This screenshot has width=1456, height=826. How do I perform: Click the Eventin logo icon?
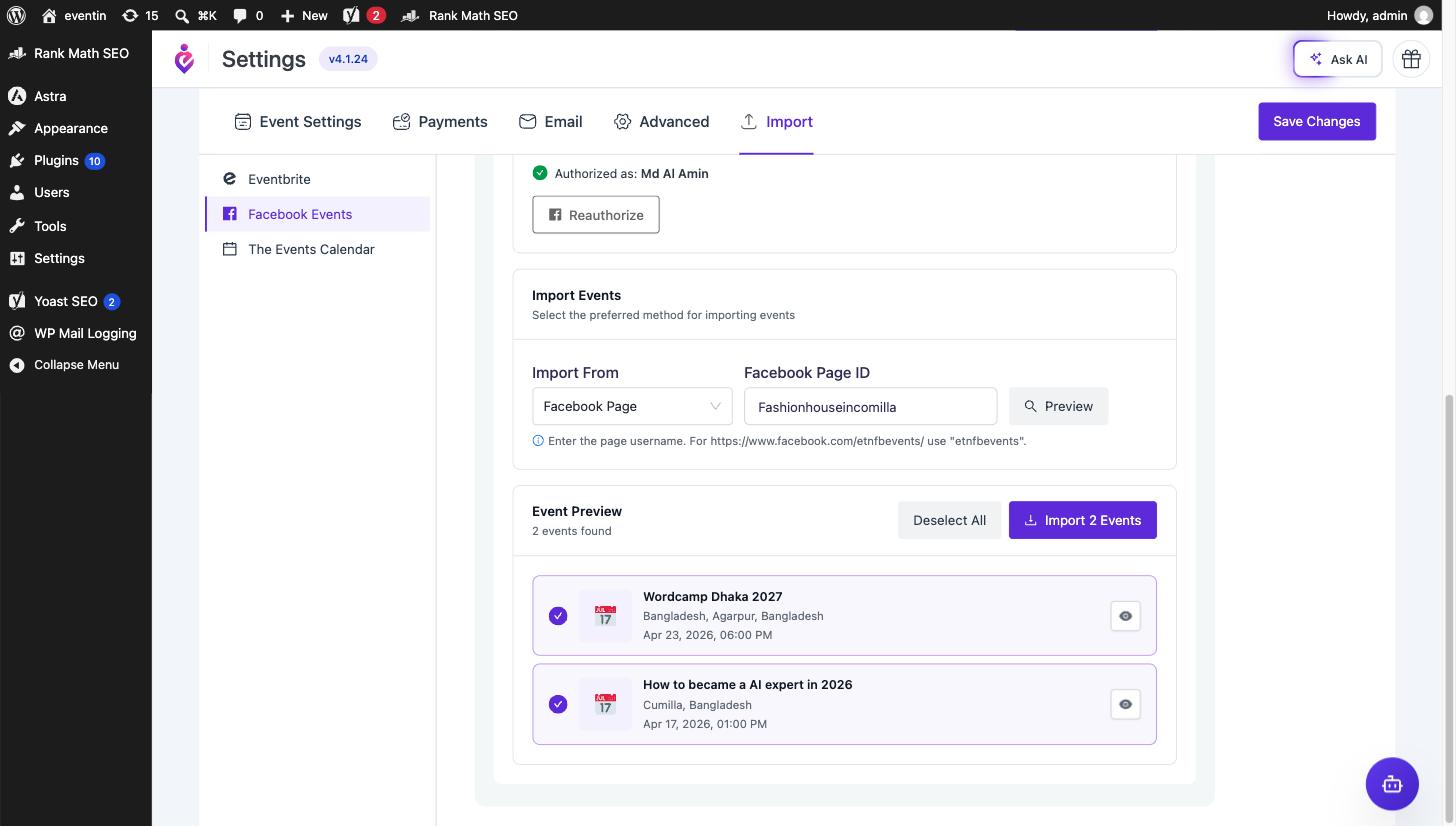pos(184,59)
